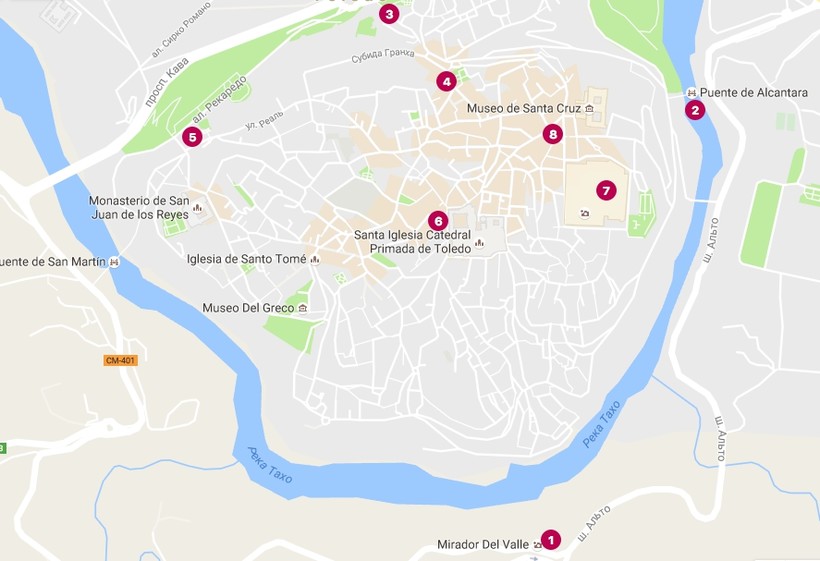Image resolution: width=820 pixels, height=561 pixels.
Task: Select marker 6 above the cathedral label
Action: pyautogui.click(x=438, y=221)
